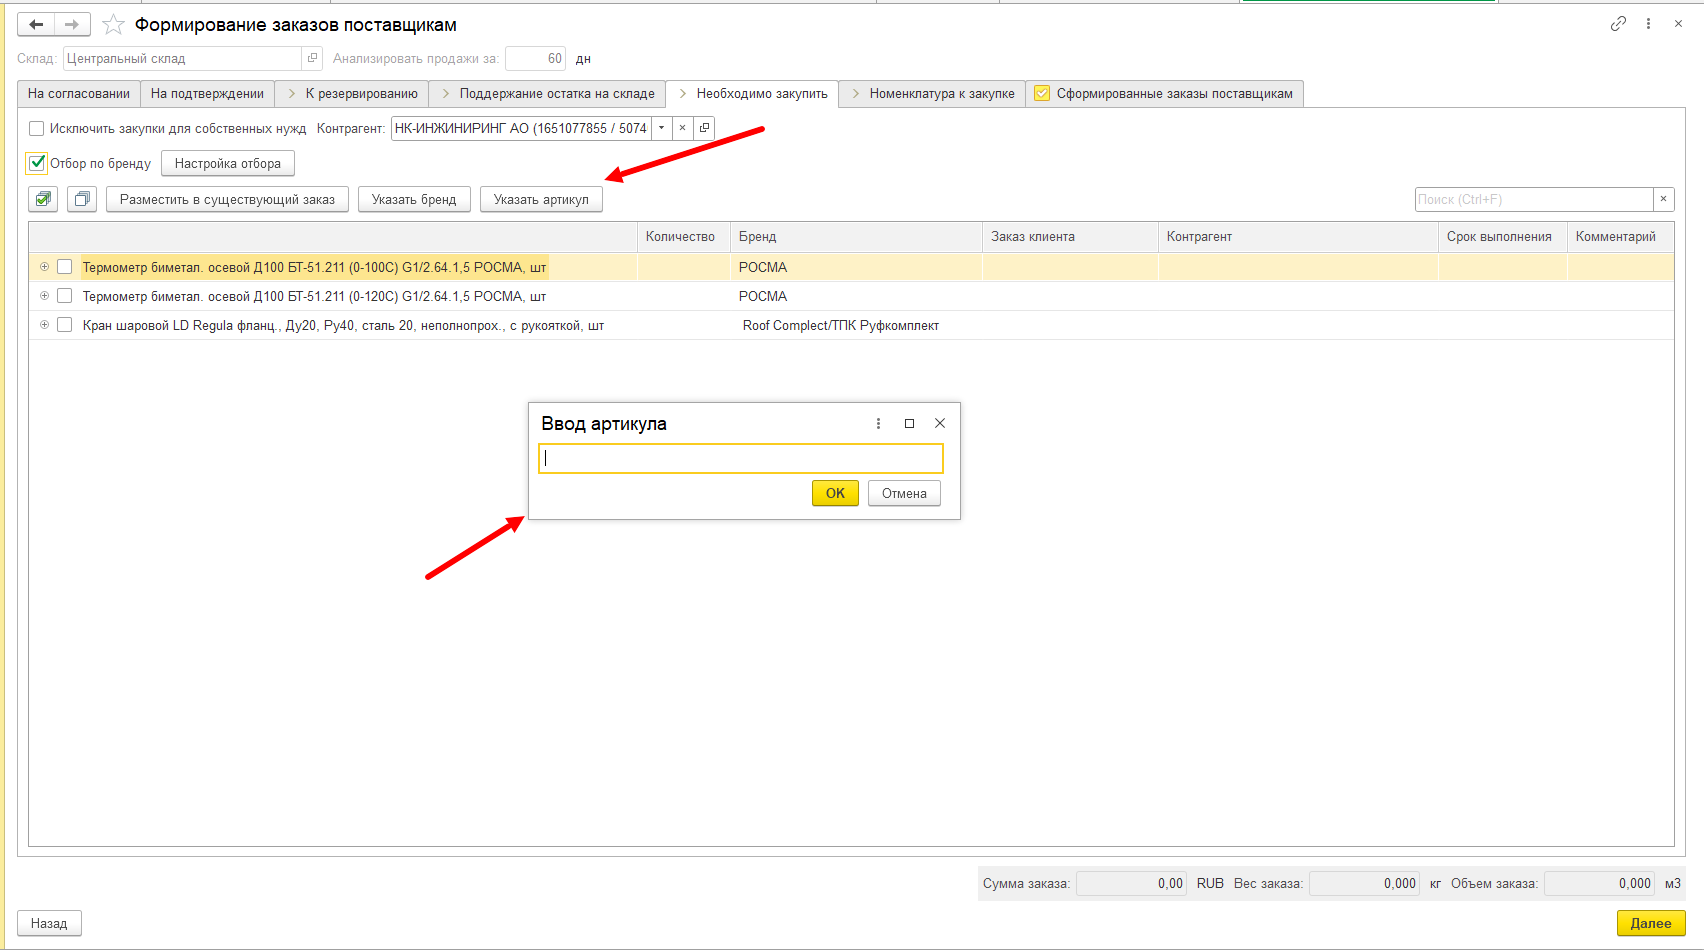This screenshot has width=1704, height=950.
Task: Click Настройка отбора button
Action: pyautogui.click(x=228, y=163)
